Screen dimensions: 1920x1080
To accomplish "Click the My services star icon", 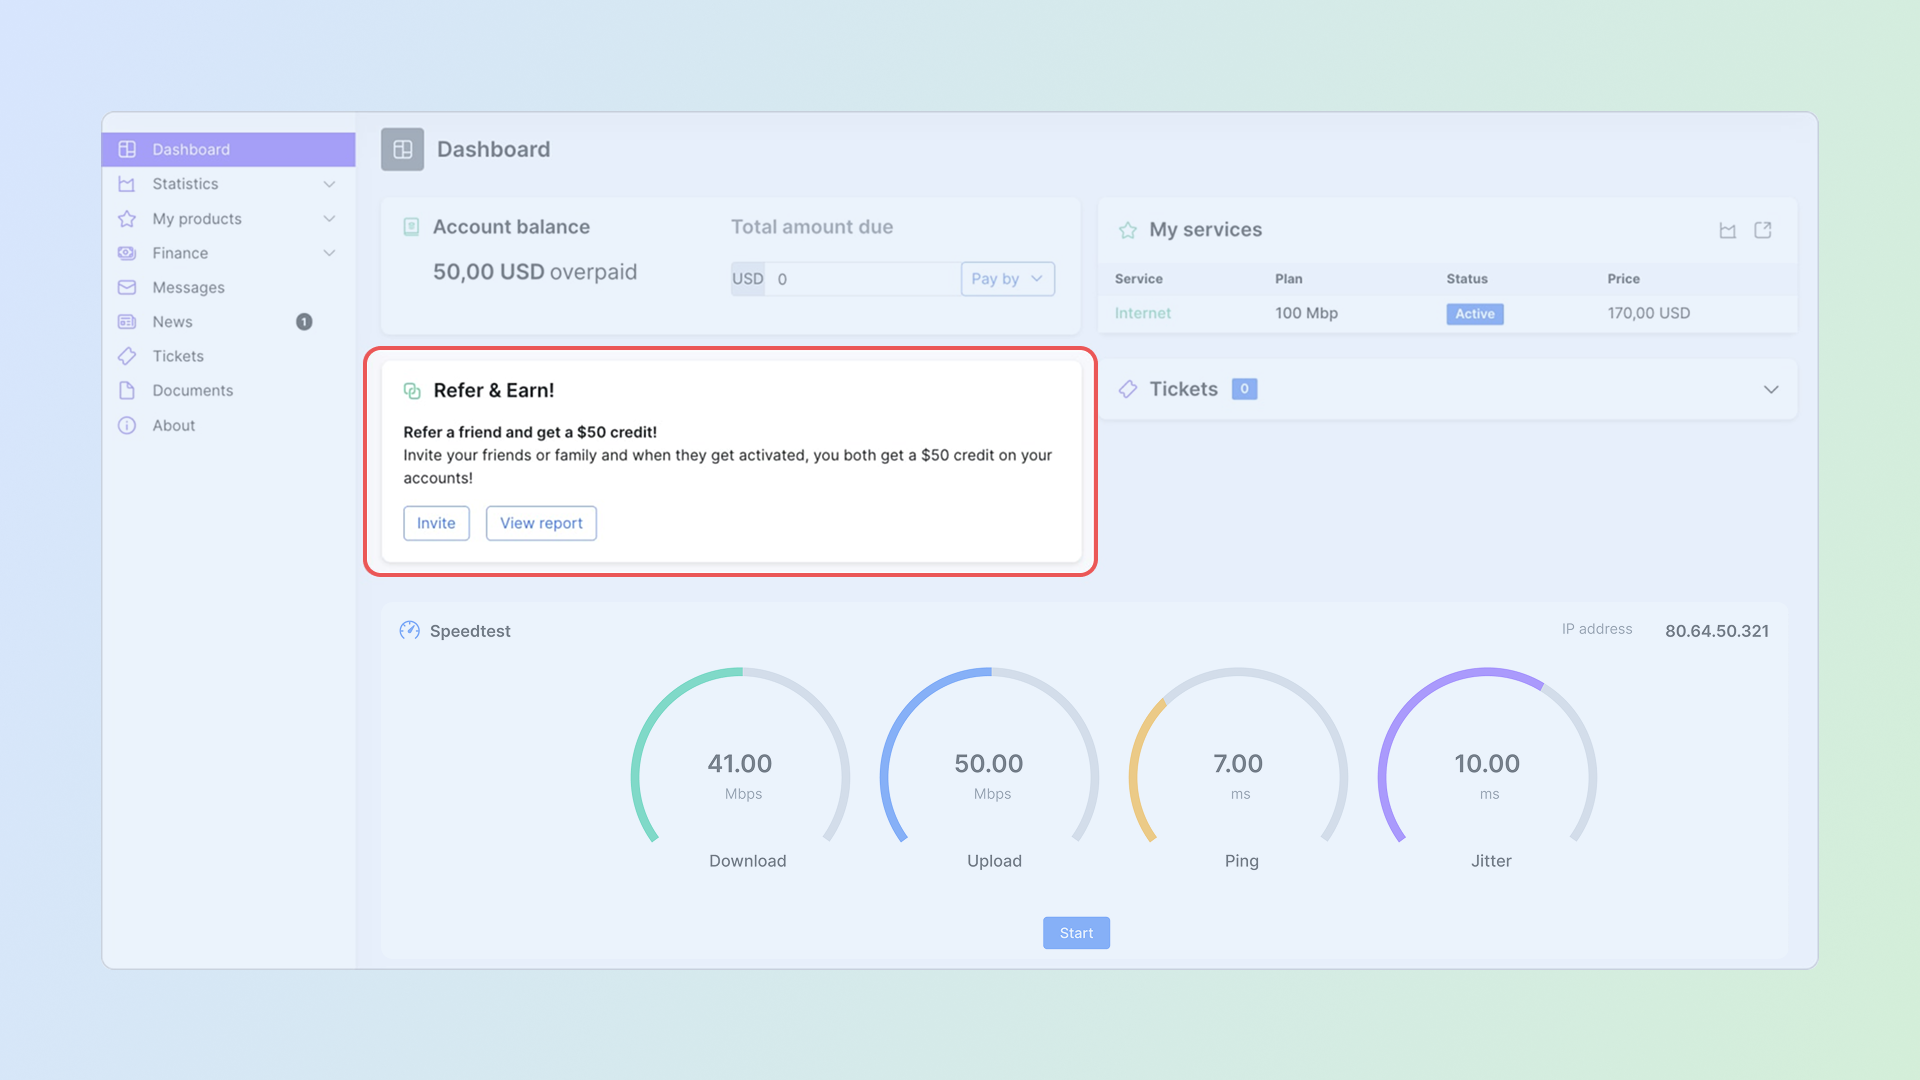I will click(x=1128, y=230).
